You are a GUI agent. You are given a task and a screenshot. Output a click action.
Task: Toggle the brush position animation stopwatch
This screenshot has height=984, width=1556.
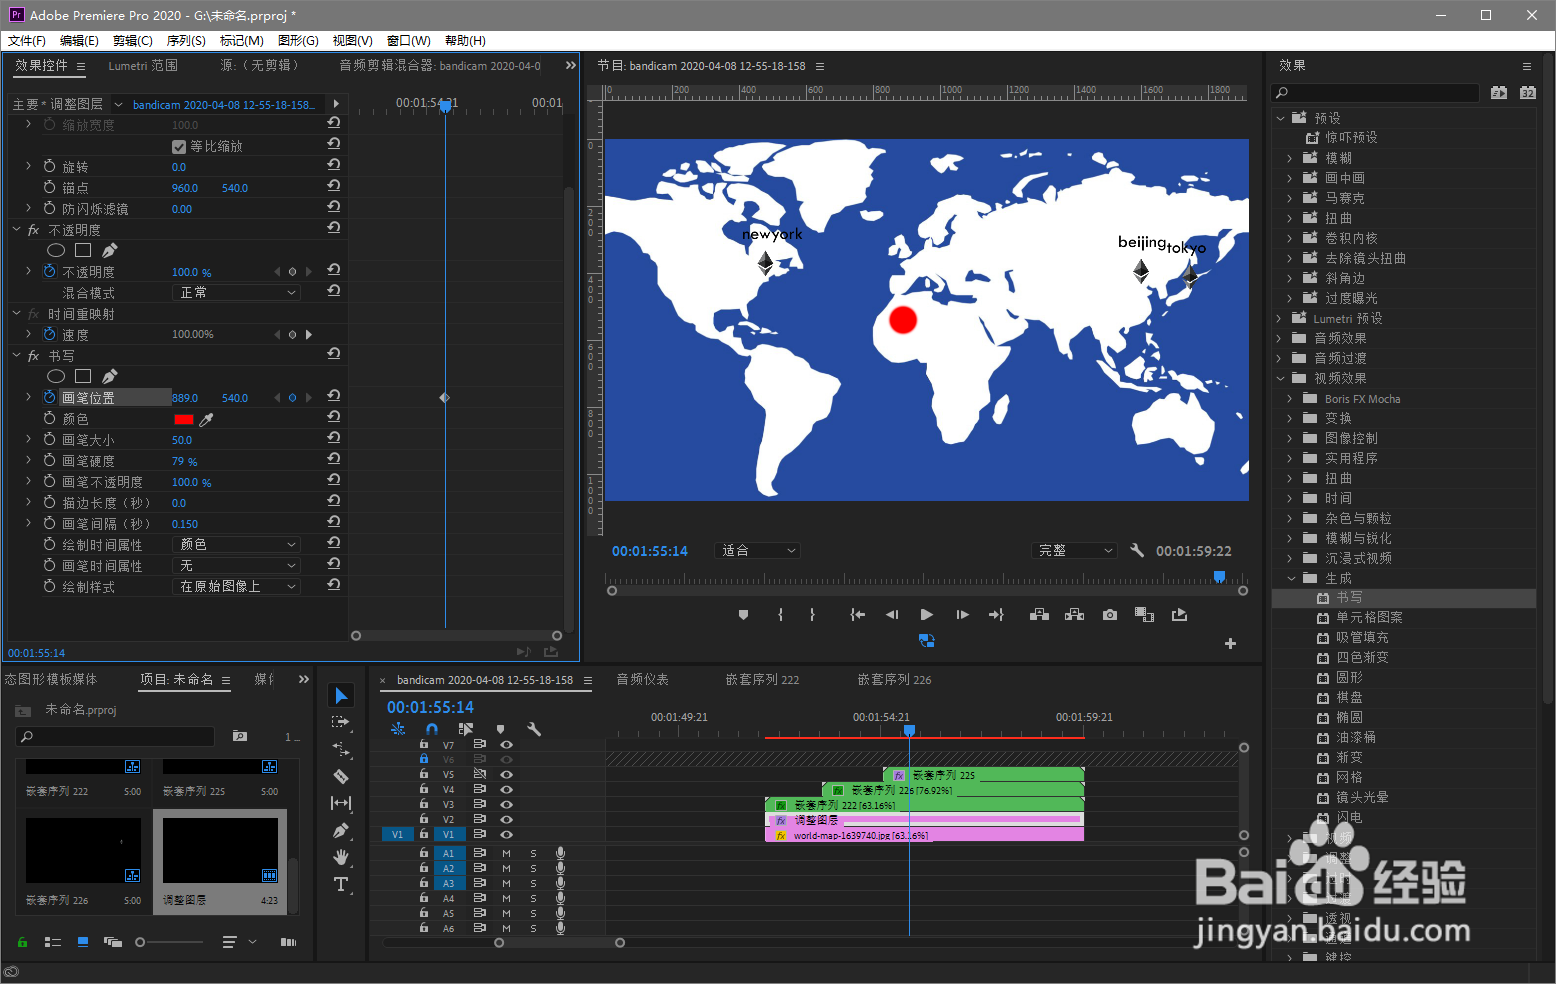(x=49, y=397)
